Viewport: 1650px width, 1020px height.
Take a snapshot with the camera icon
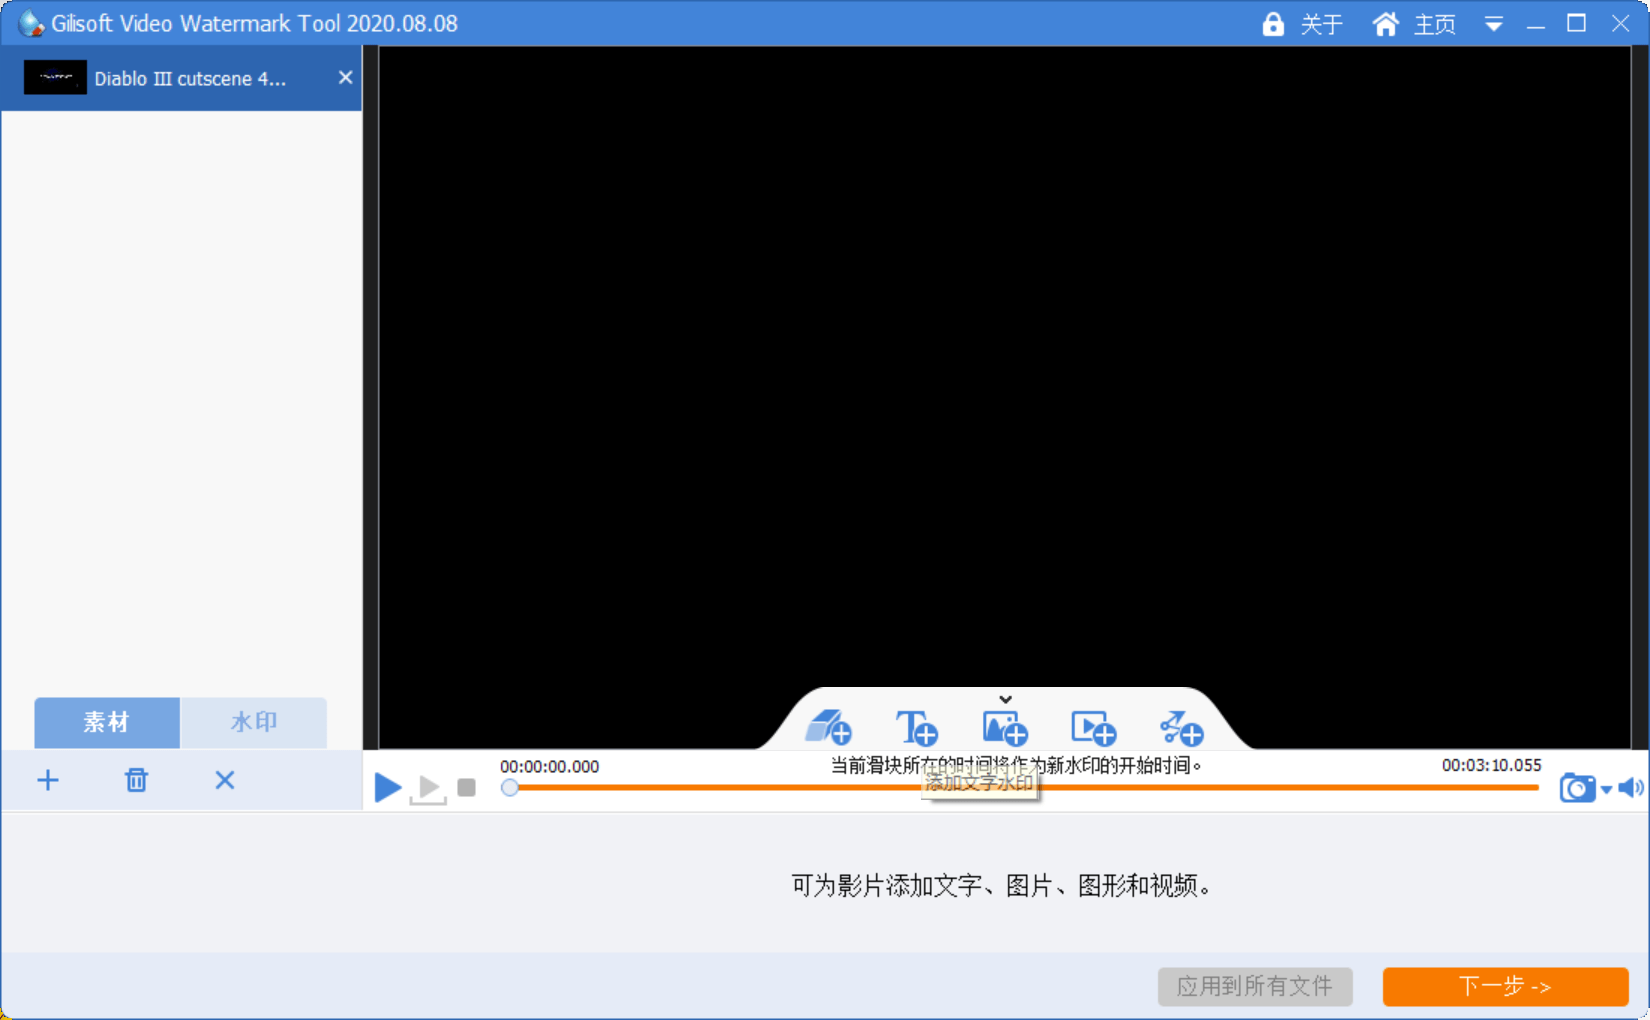[1577, 788]
